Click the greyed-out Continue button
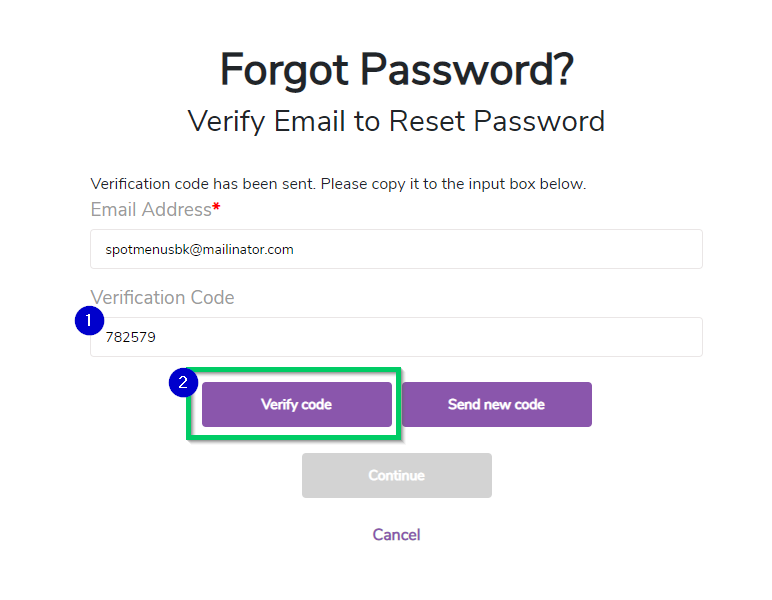Image resolution: width=772 pixels, height=600 pixels. 396,475
